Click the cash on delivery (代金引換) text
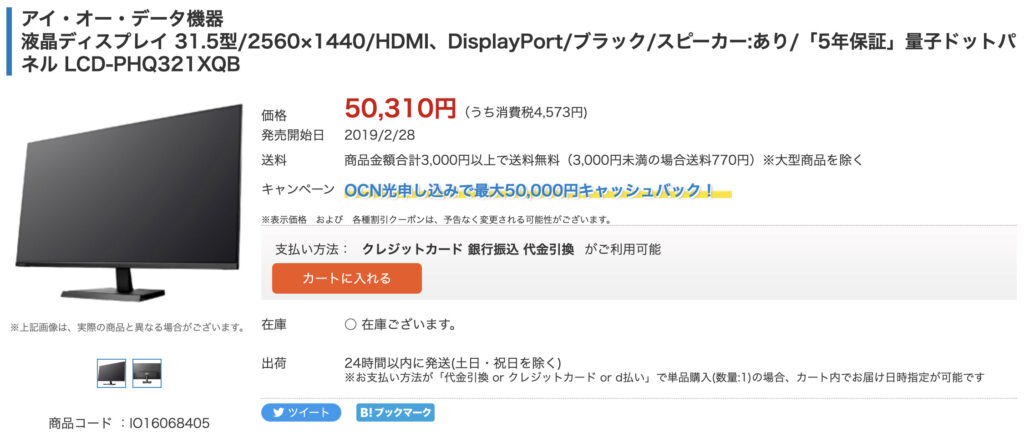The image size is (1024, 448). (x=549, y=250)
